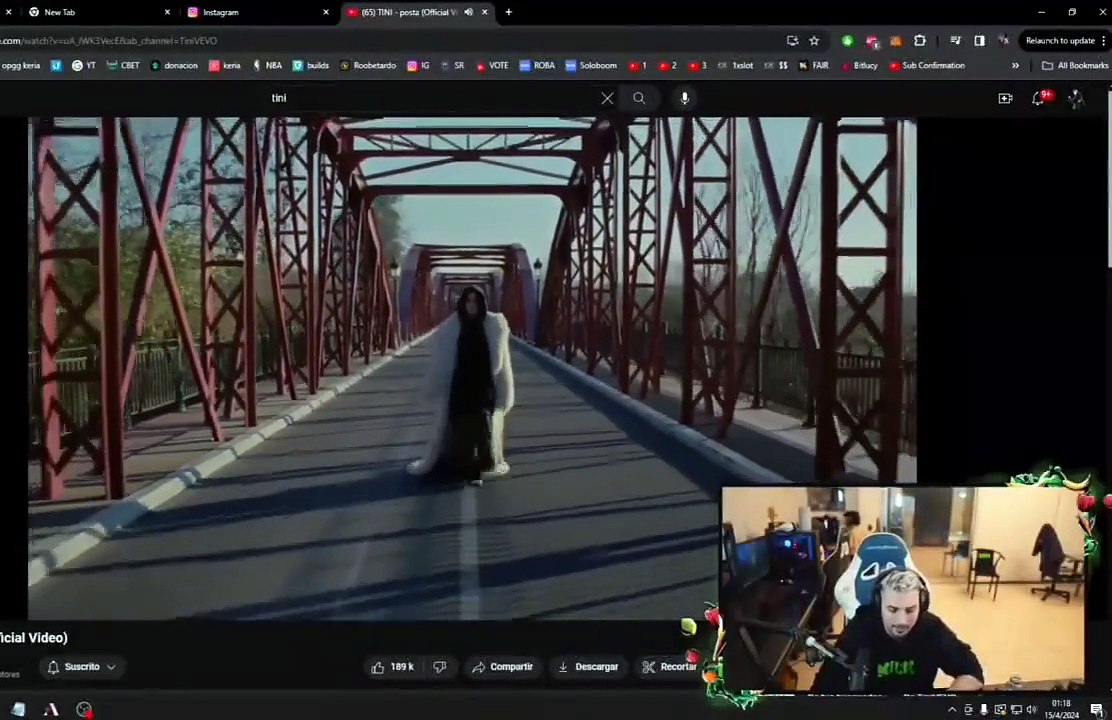Open the green circle browser extension
The image size is (1112, 720).
[x=847, y=41]
